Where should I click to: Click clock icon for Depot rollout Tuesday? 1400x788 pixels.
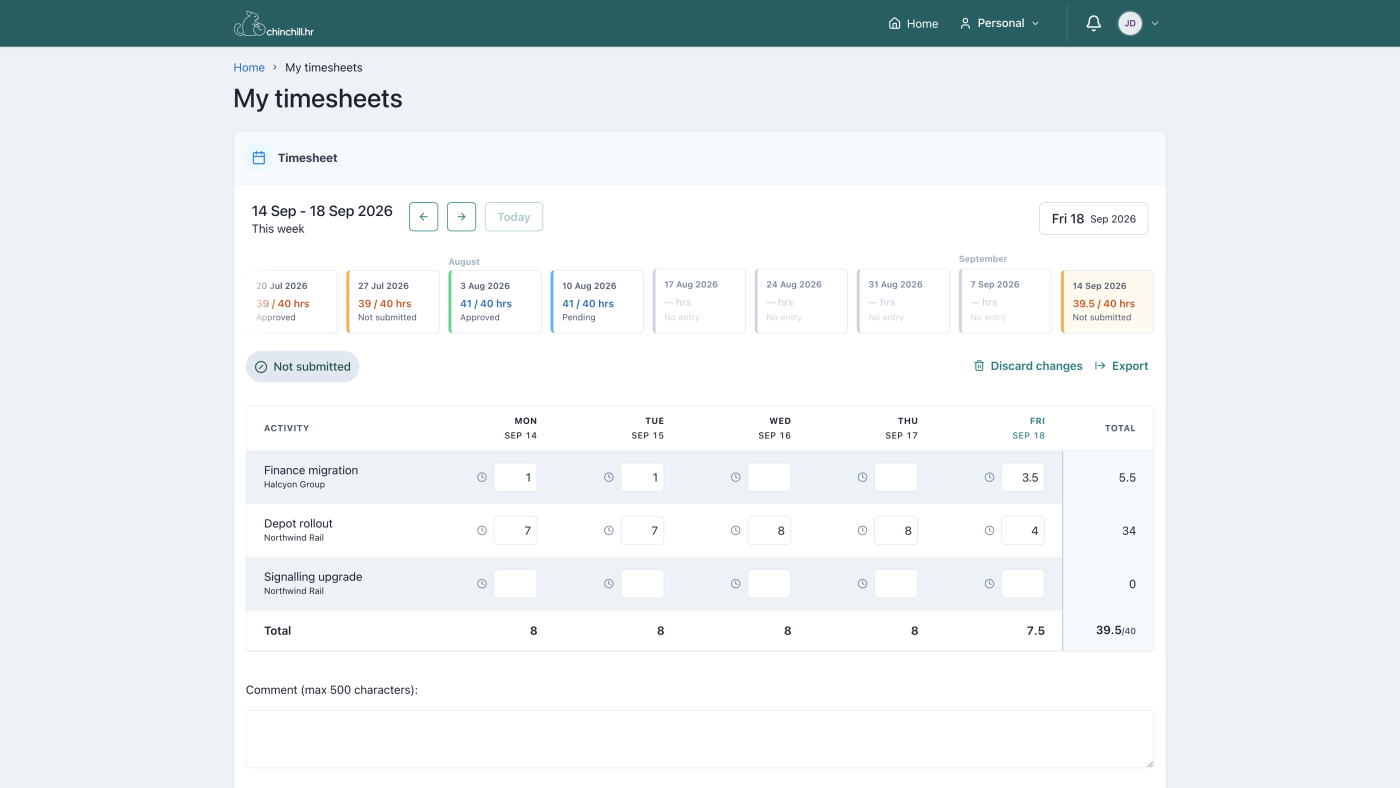coord(609,531)
